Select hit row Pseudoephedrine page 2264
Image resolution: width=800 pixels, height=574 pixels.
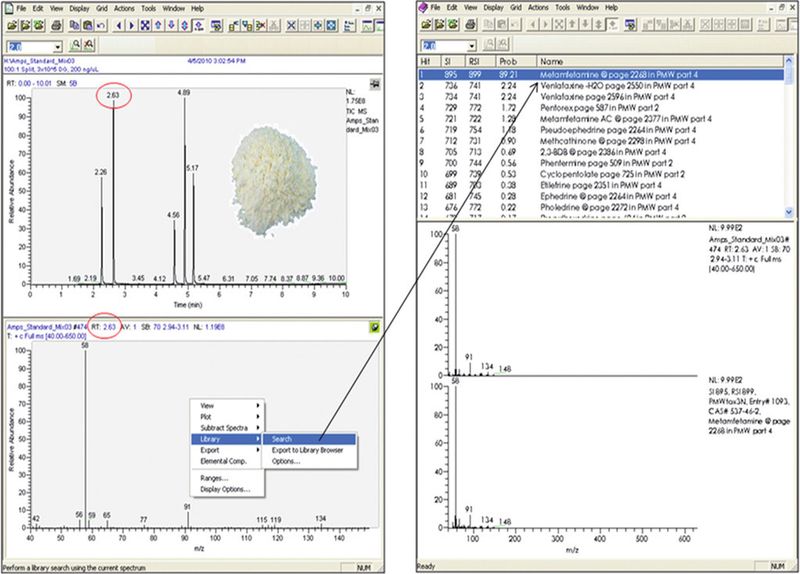(601, 130)
